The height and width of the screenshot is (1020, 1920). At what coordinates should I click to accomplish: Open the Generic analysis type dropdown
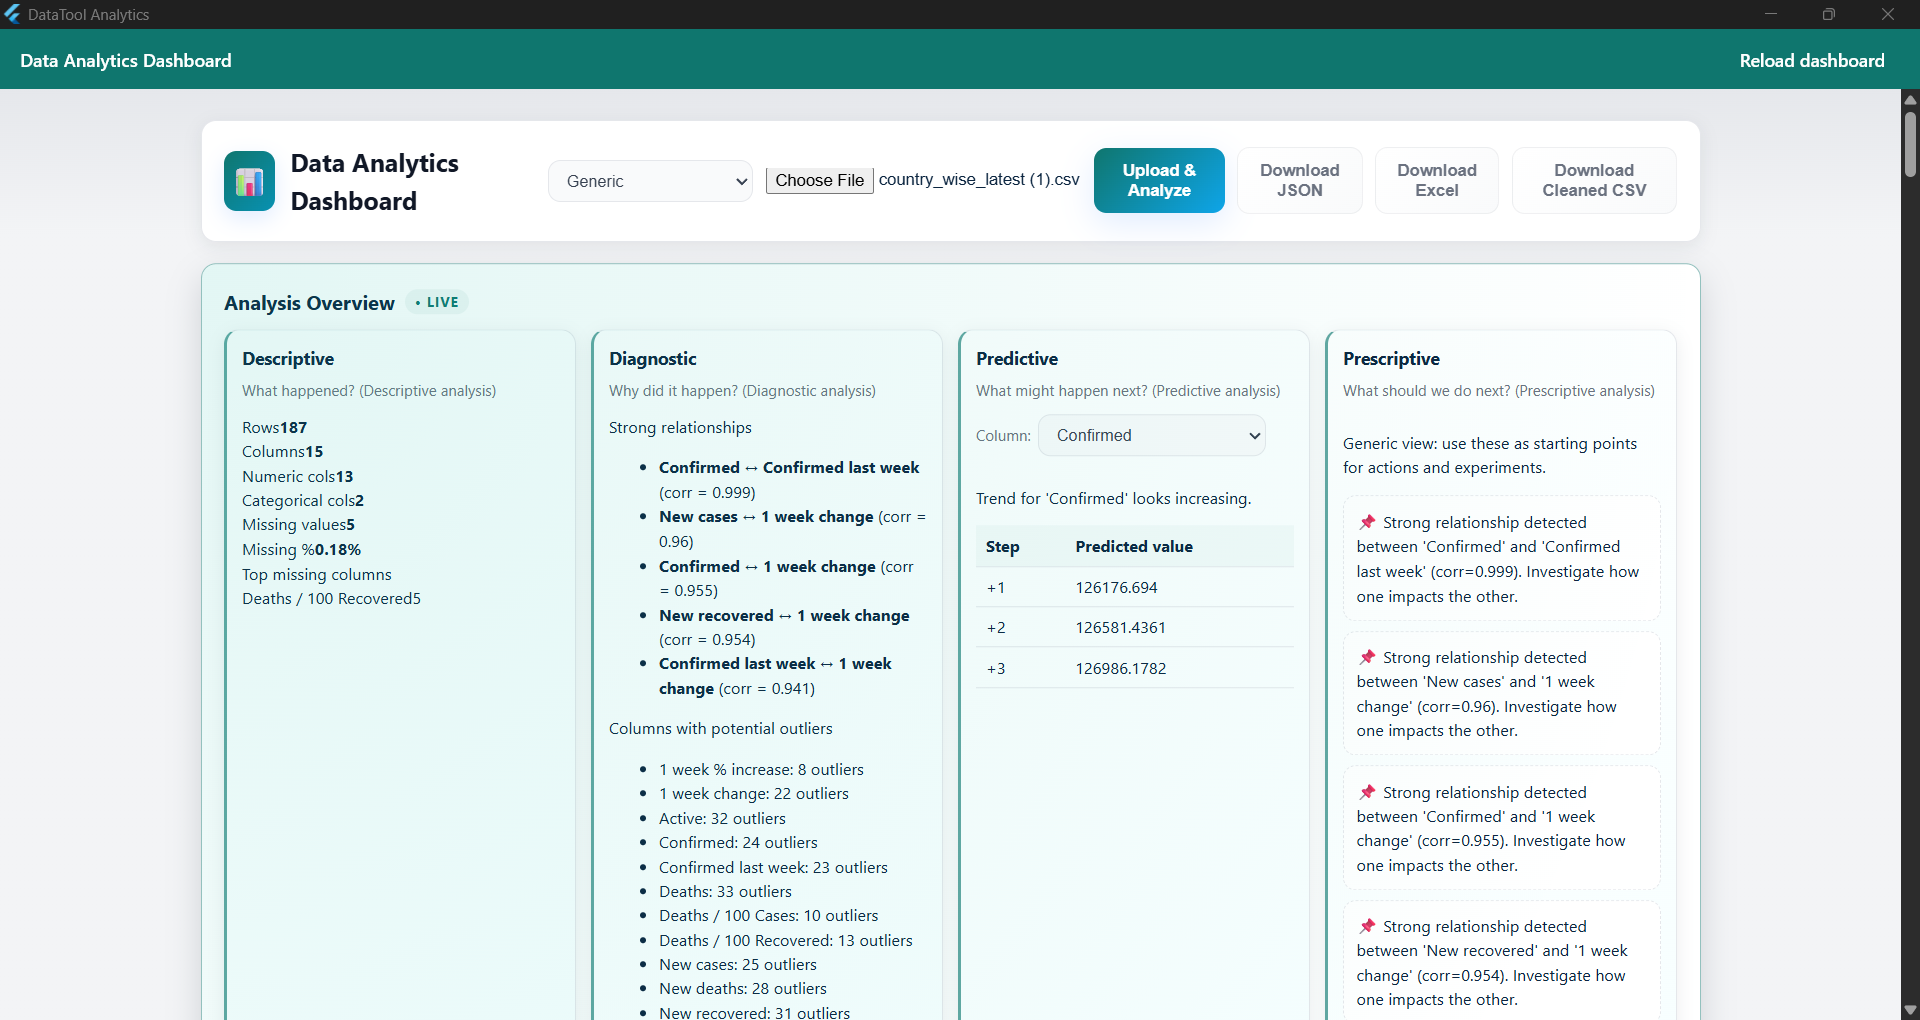pyautogui.click(x=650, y=181)
